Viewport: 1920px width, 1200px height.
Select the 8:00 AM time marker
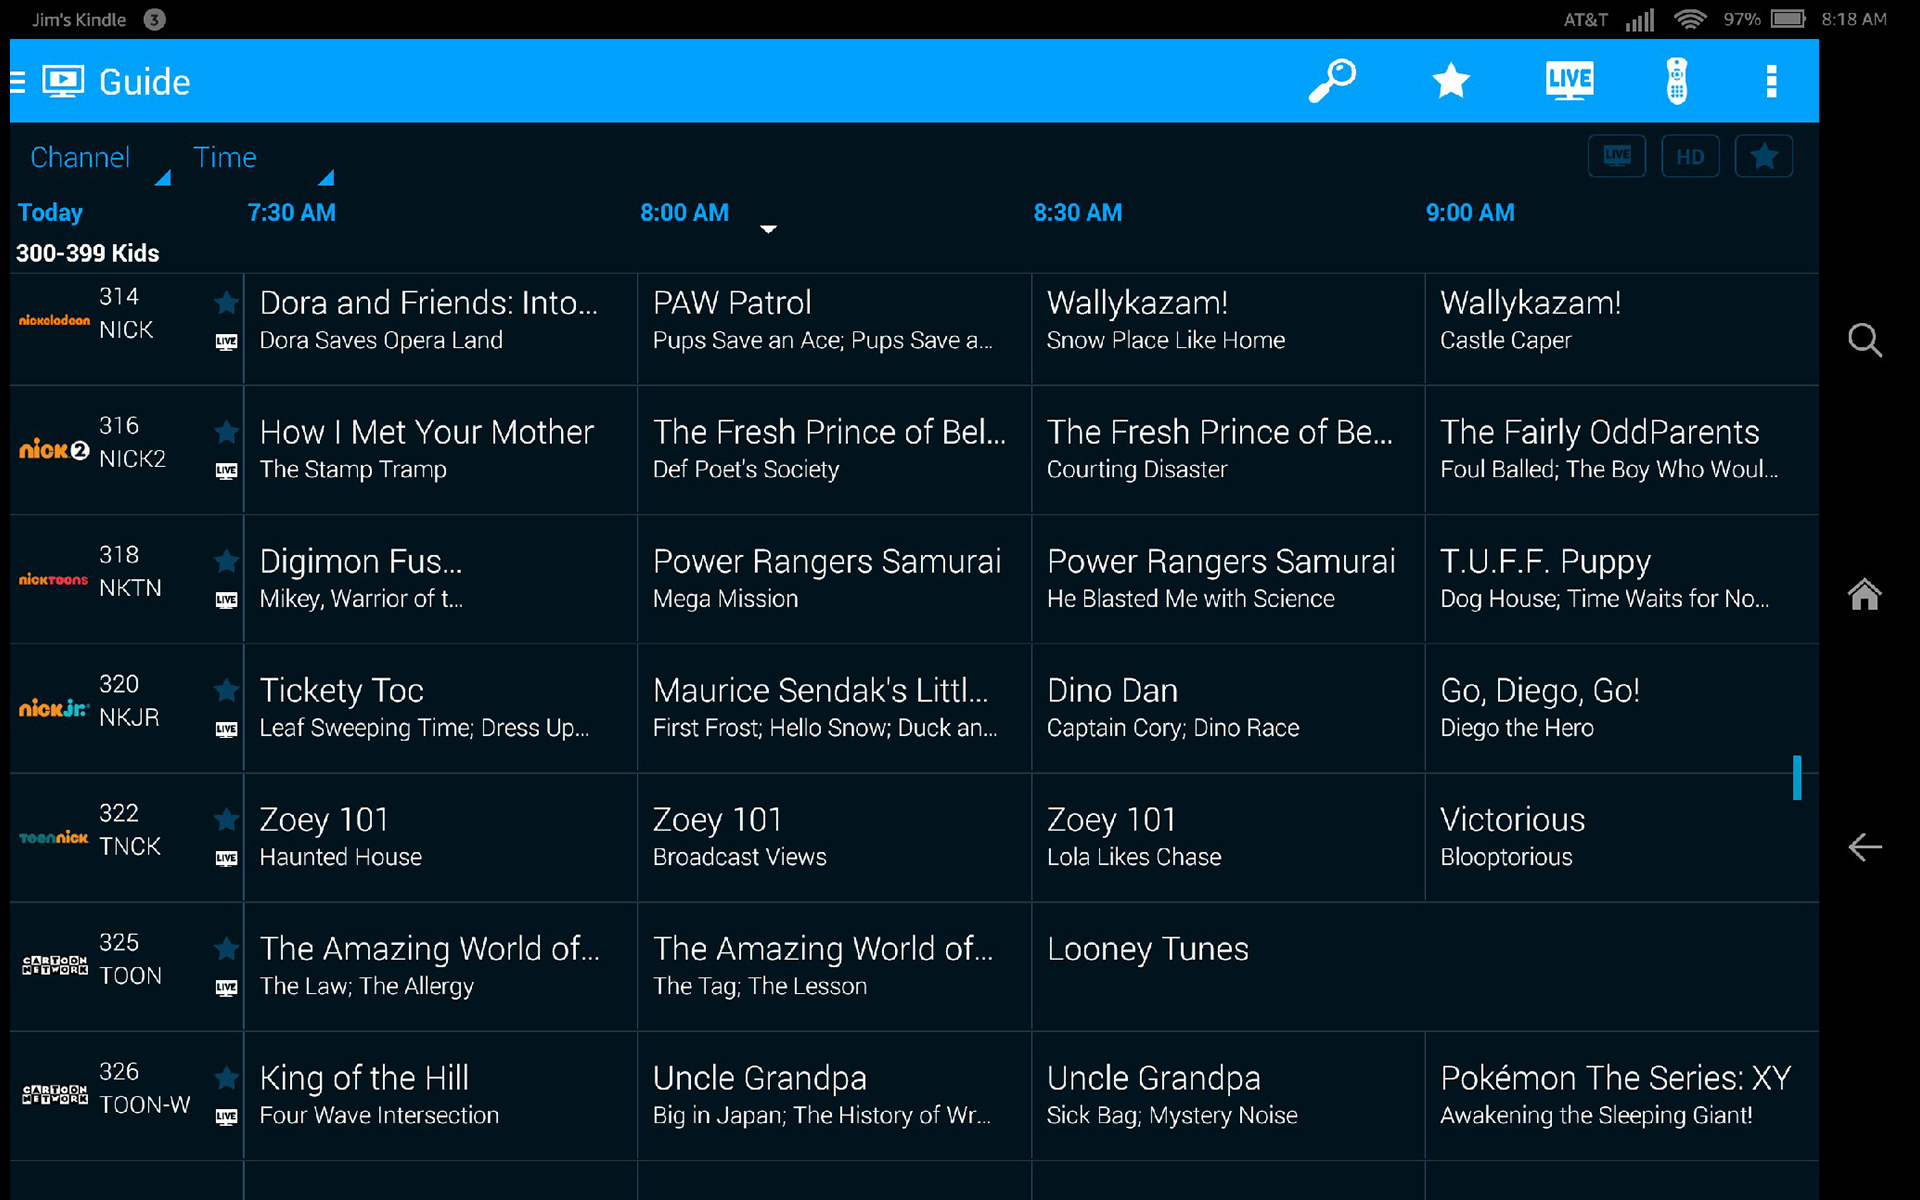685,213
